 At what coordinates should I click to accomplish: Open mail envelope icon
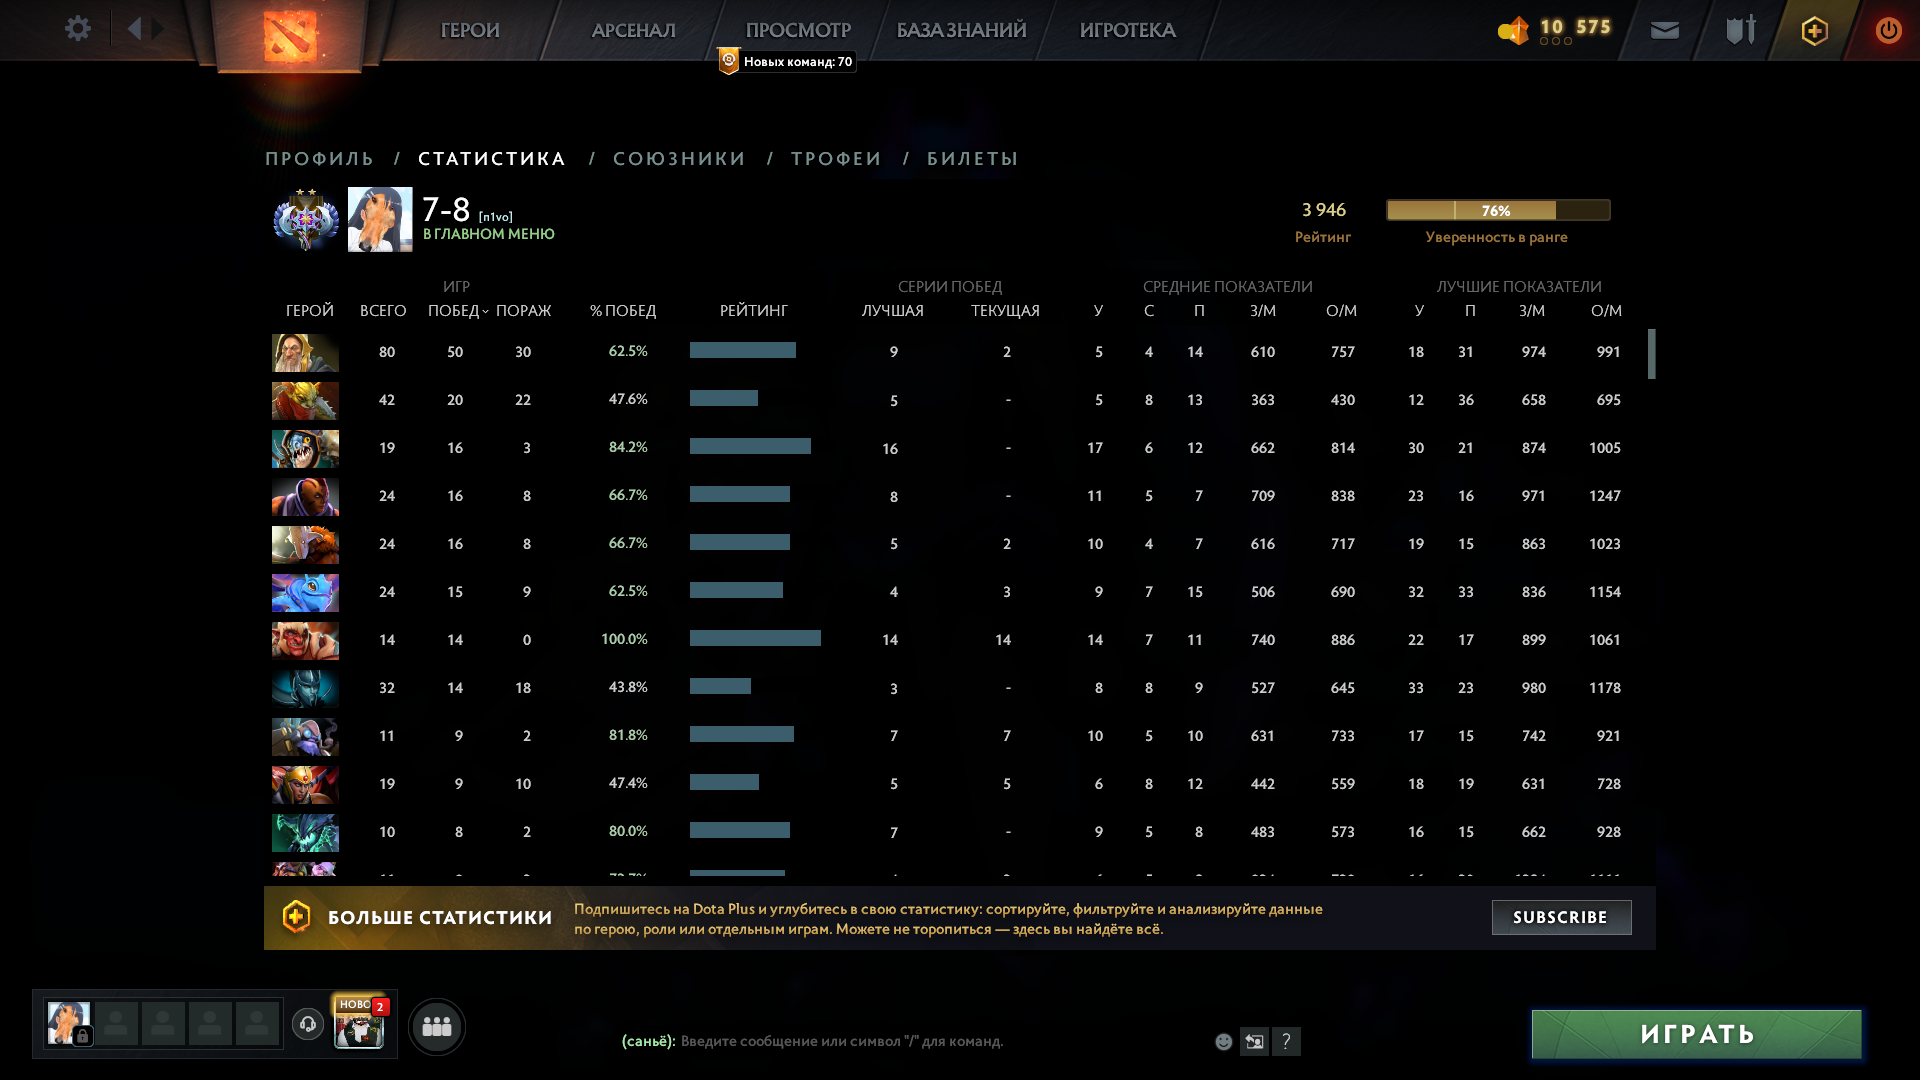coord(1665,30)
